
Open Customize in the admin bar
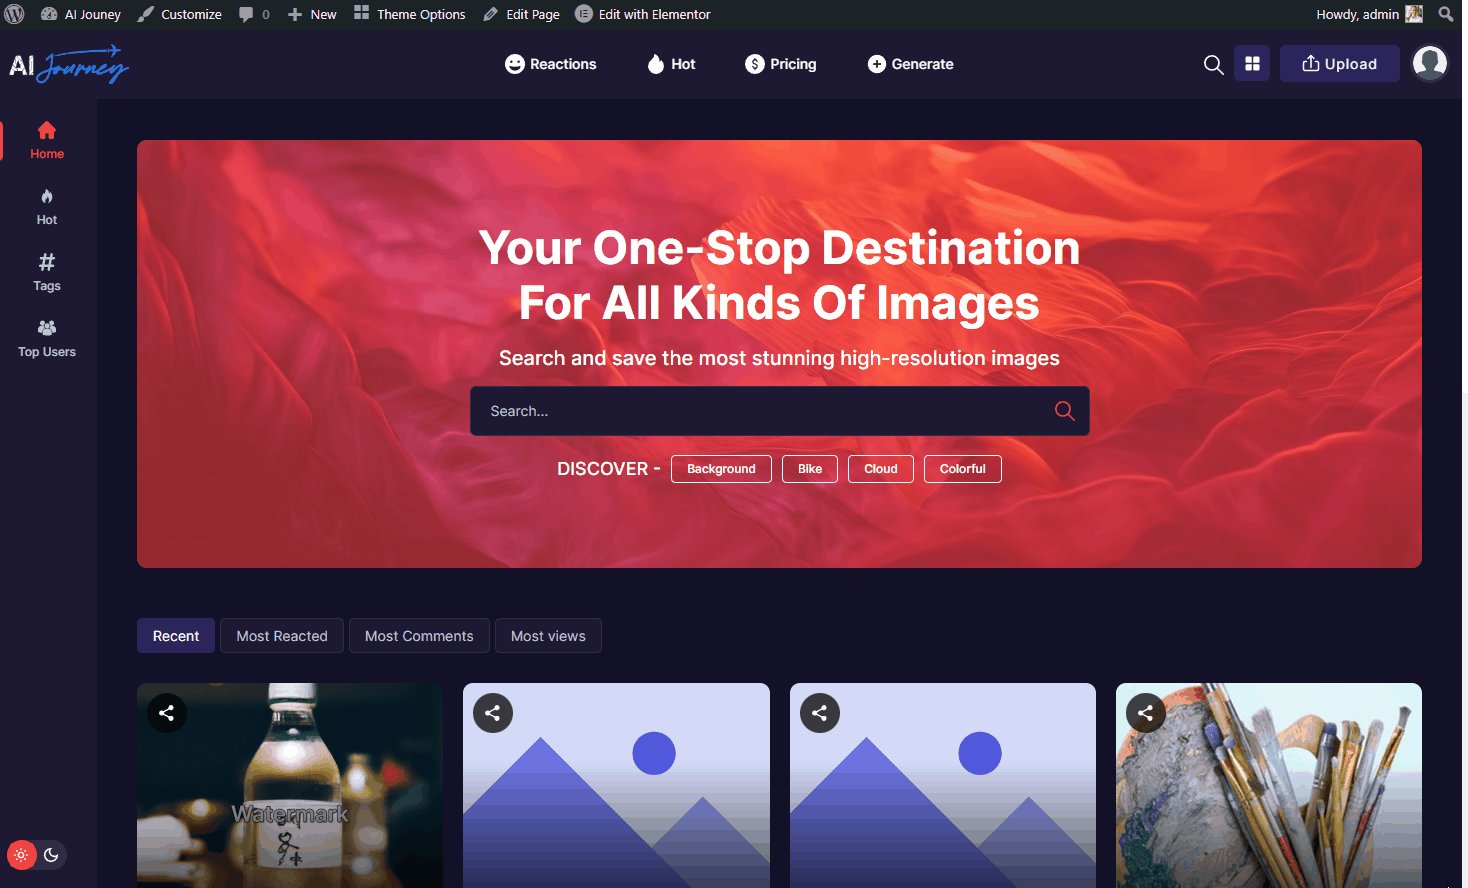click(180, 14)
